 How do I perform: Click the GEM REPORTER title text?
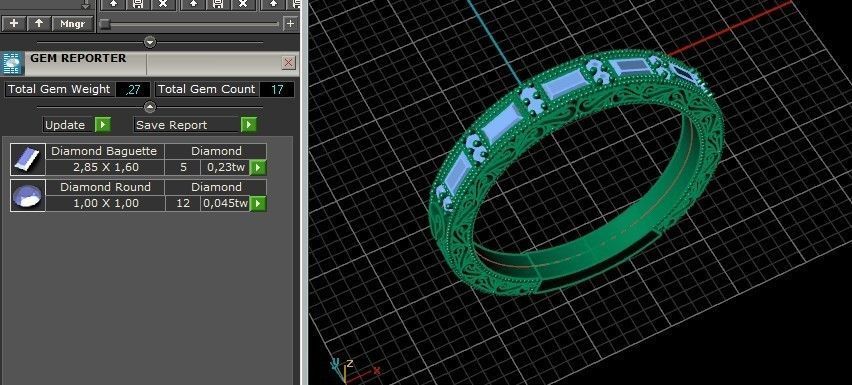(x=78, y=58)
